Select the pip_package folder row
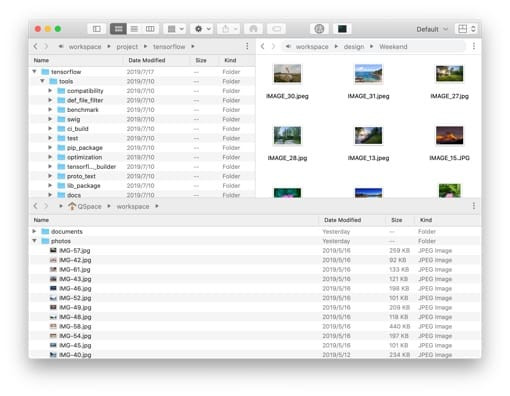This screenshot has height=396, width=510. tap(142, 148)
